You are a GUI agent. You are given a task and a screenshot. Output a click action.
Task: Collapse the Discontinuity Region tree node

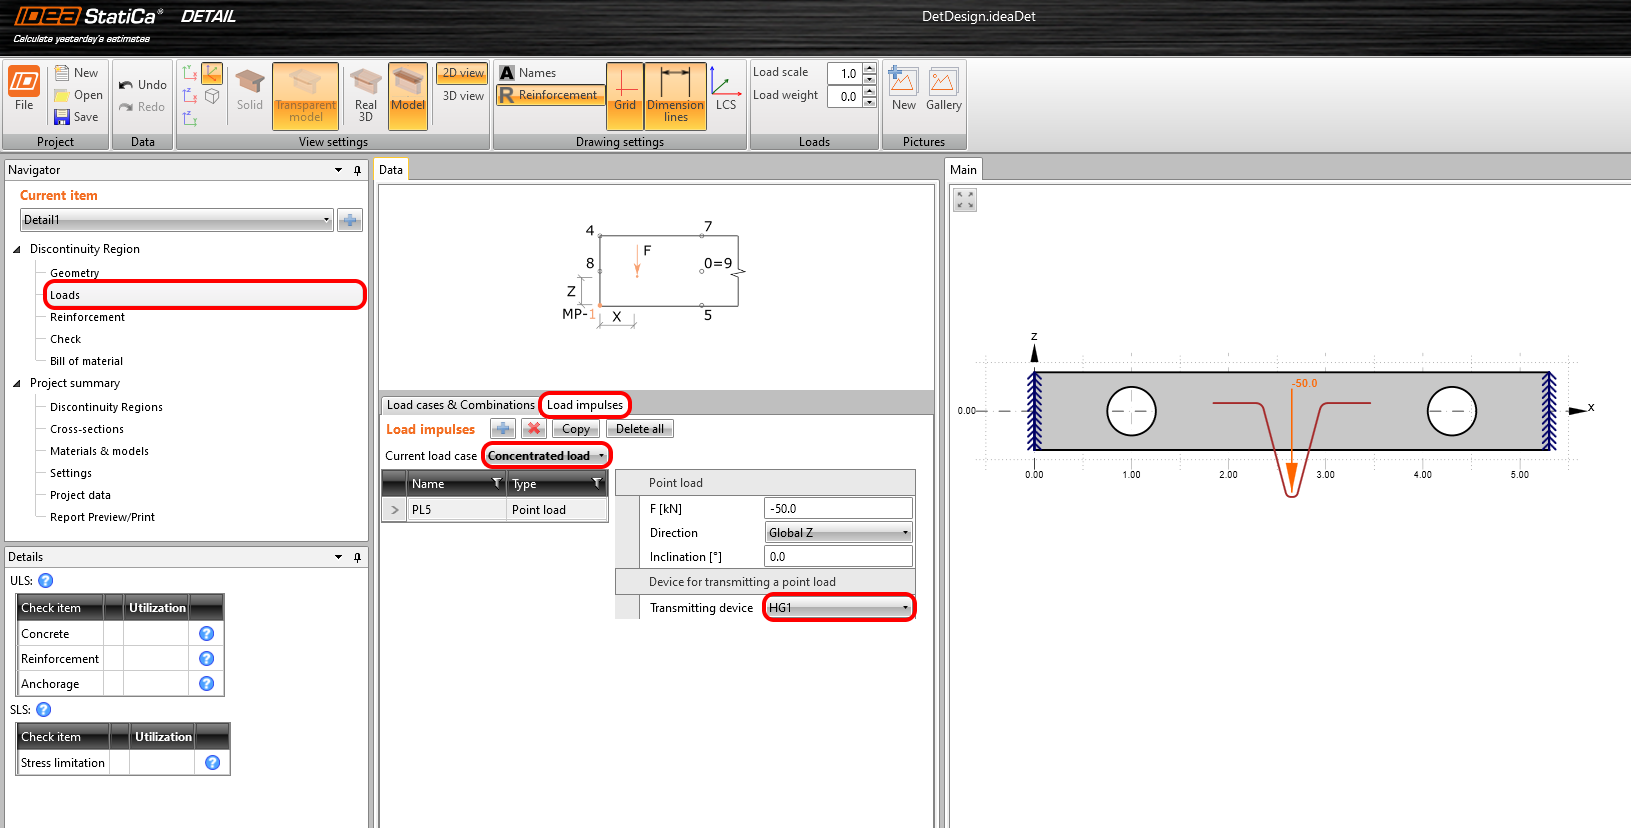(17, 249)
